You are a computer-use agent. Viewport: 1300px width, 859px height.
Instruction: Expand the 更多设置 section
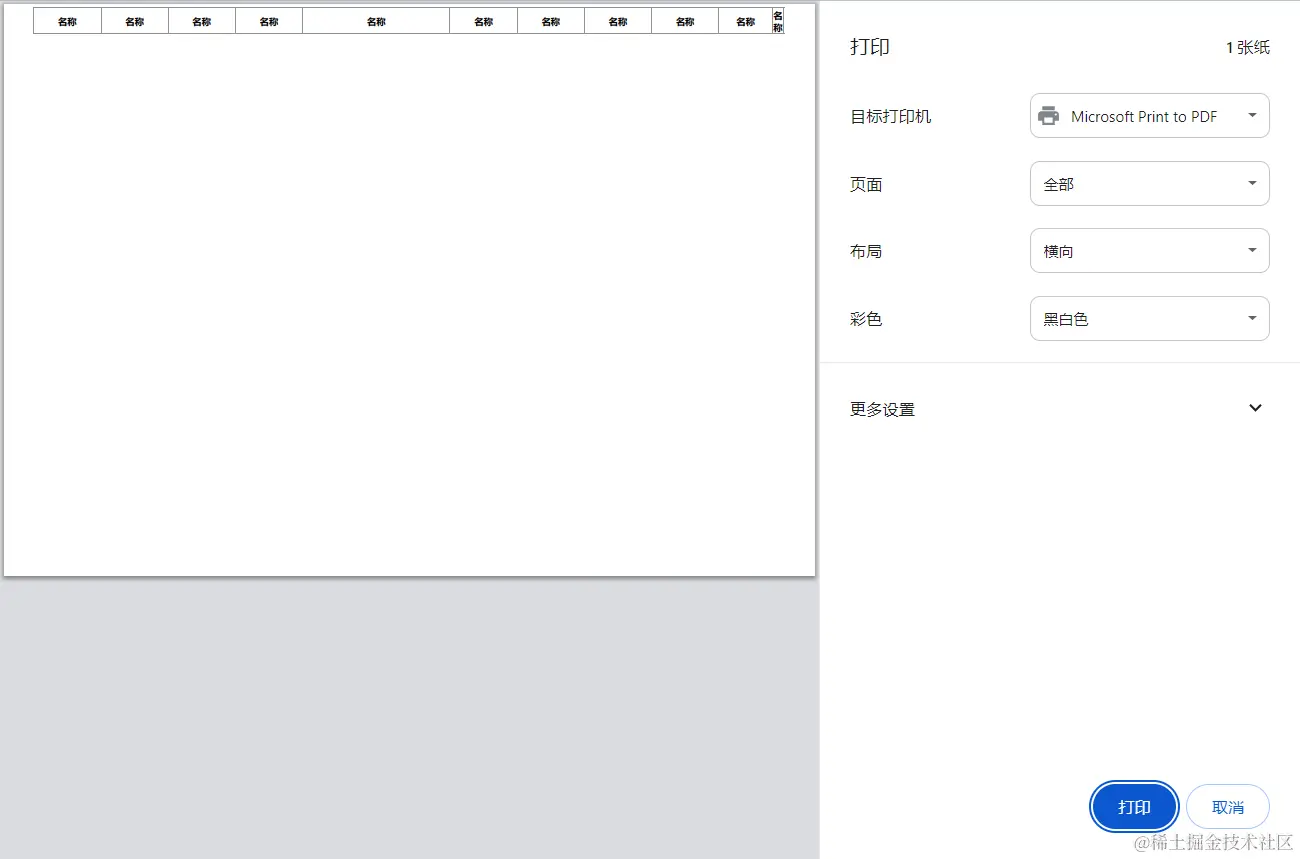point(1059,408)
